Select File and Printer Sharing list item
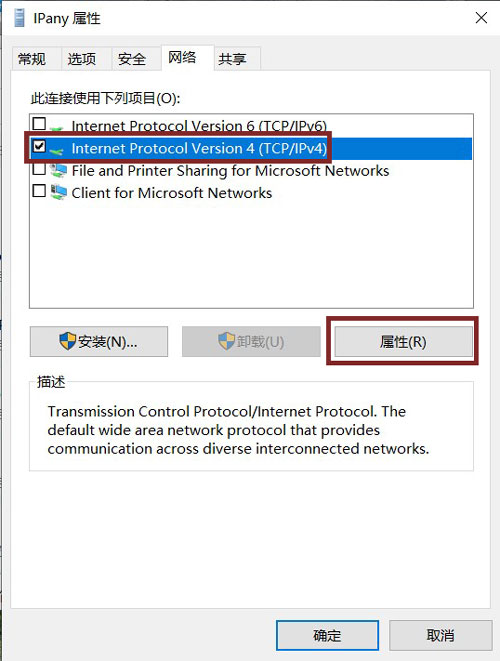500x661 pixels. (251, 171)
